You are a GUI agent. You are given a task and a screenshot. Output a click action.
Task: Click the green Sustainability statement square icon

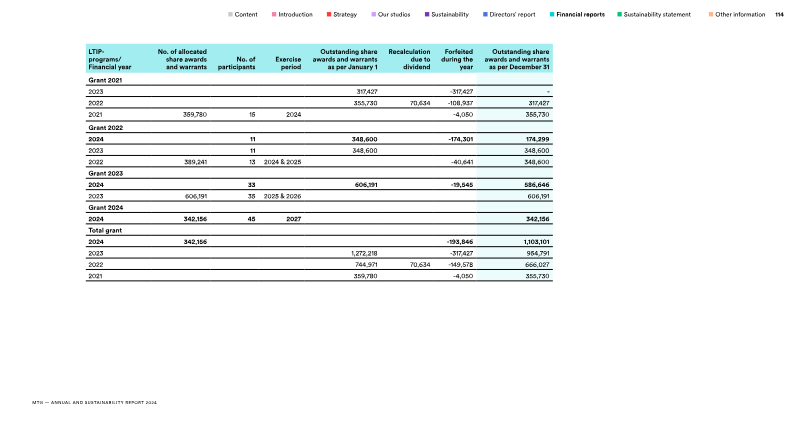tap(620, 15)
